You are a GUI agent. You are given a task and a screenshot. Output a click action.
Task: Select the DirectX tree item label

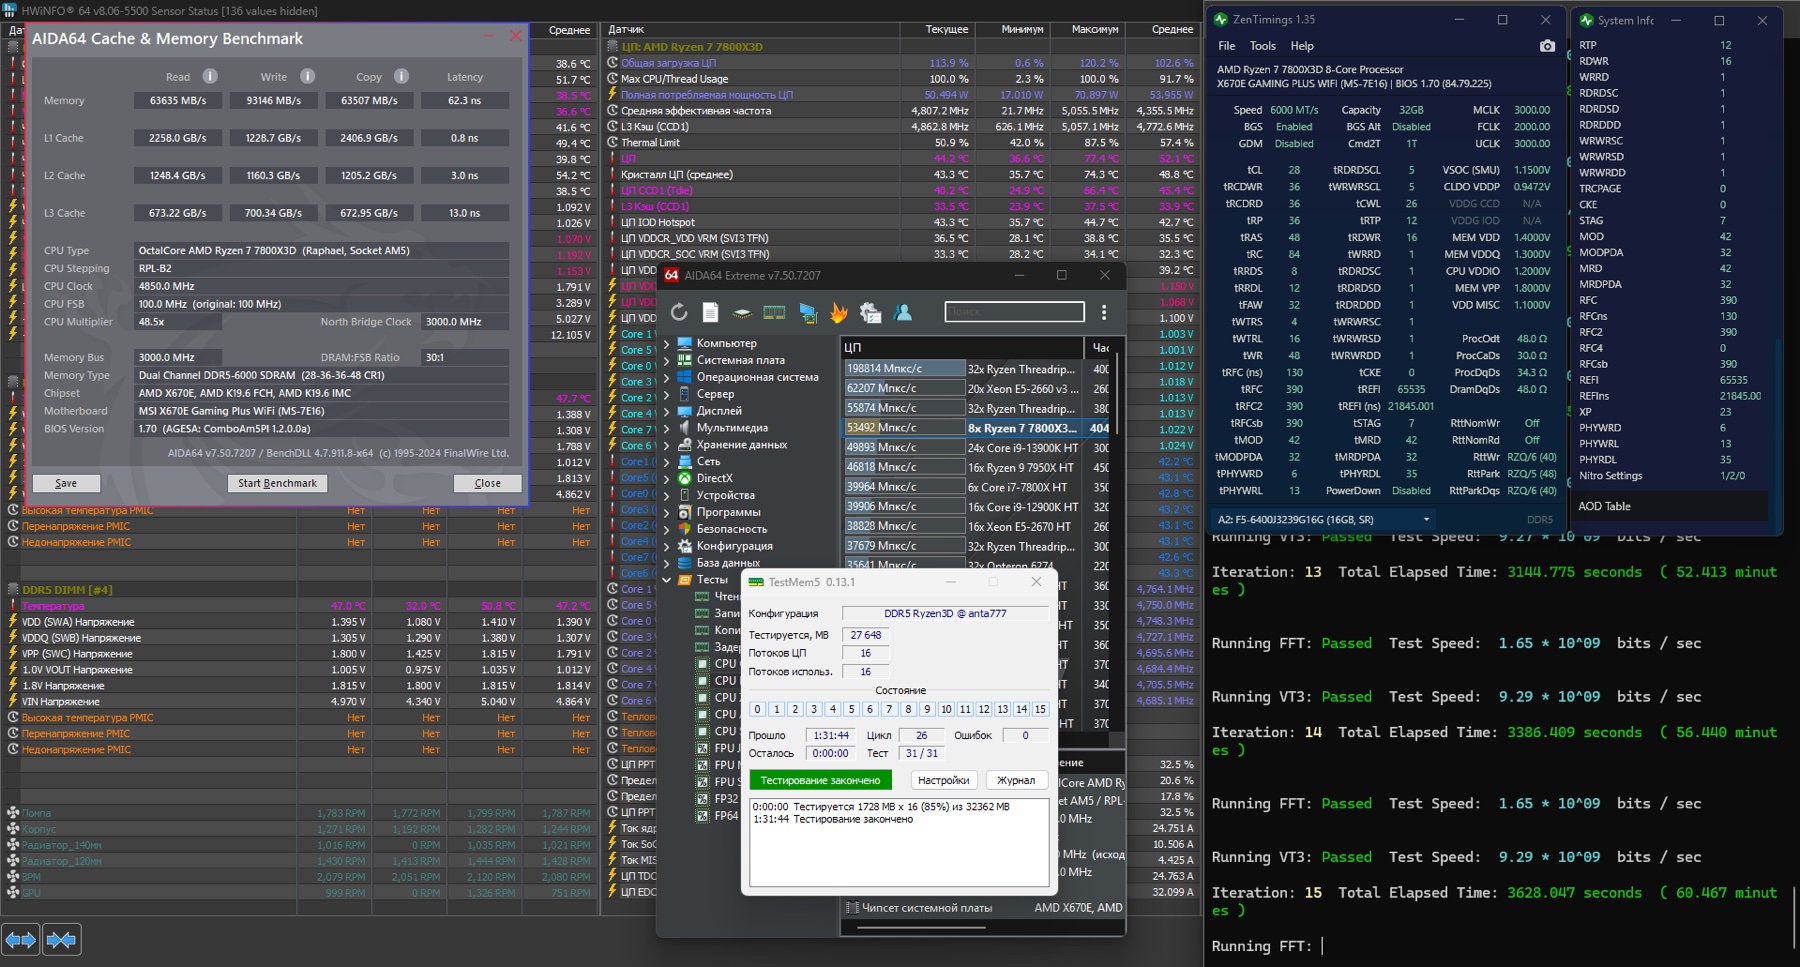714,479
